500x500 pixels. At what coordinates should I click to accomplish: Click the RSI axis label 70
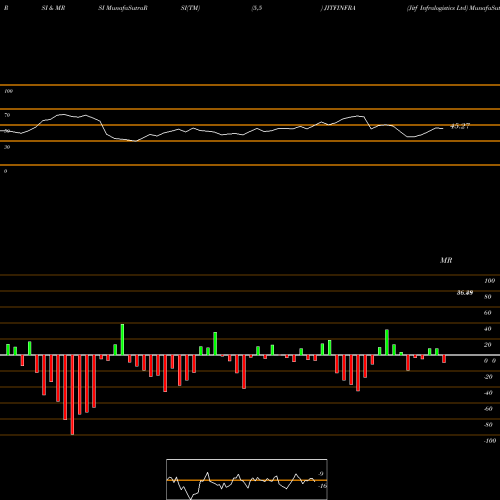pos(7,115)
